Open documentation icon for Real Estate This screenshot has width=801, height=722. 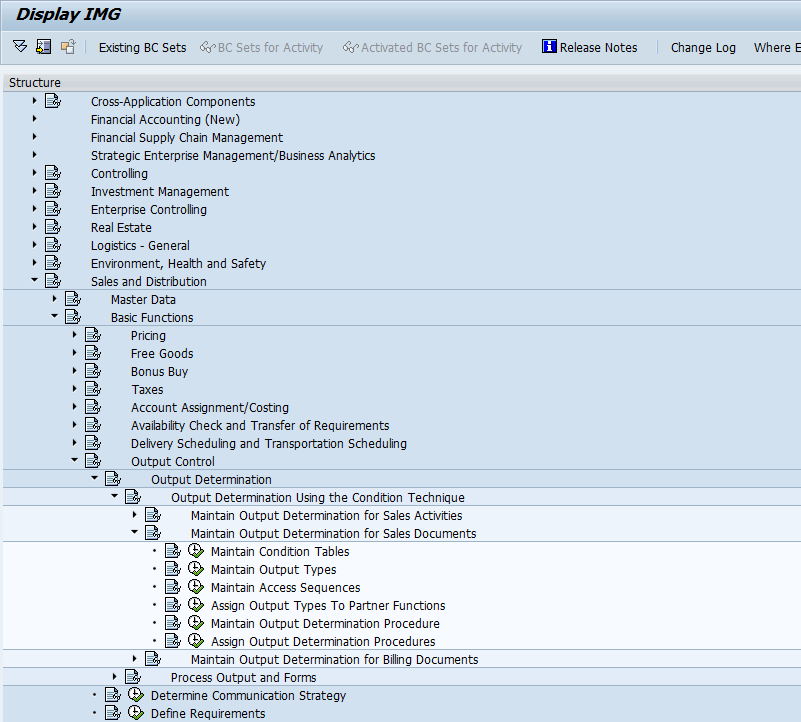point(53,227)
